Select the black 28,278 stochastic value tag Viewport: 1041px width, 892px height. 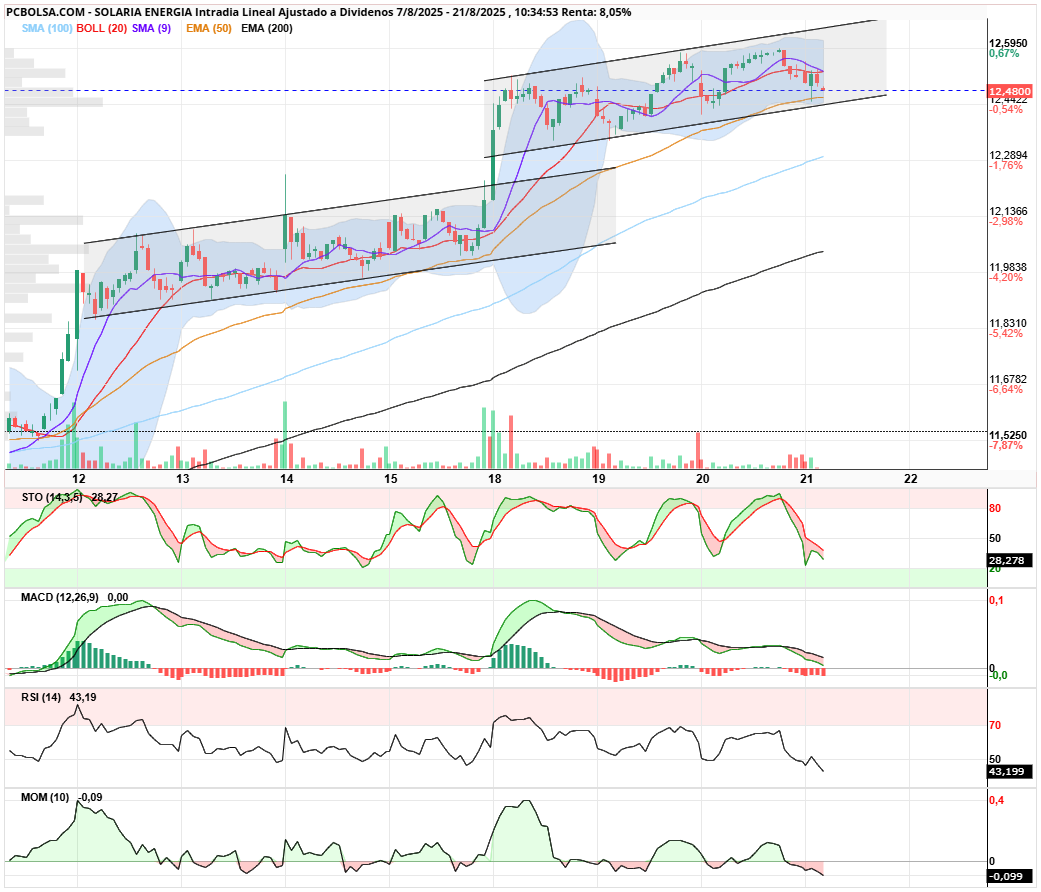(1010, 561)
